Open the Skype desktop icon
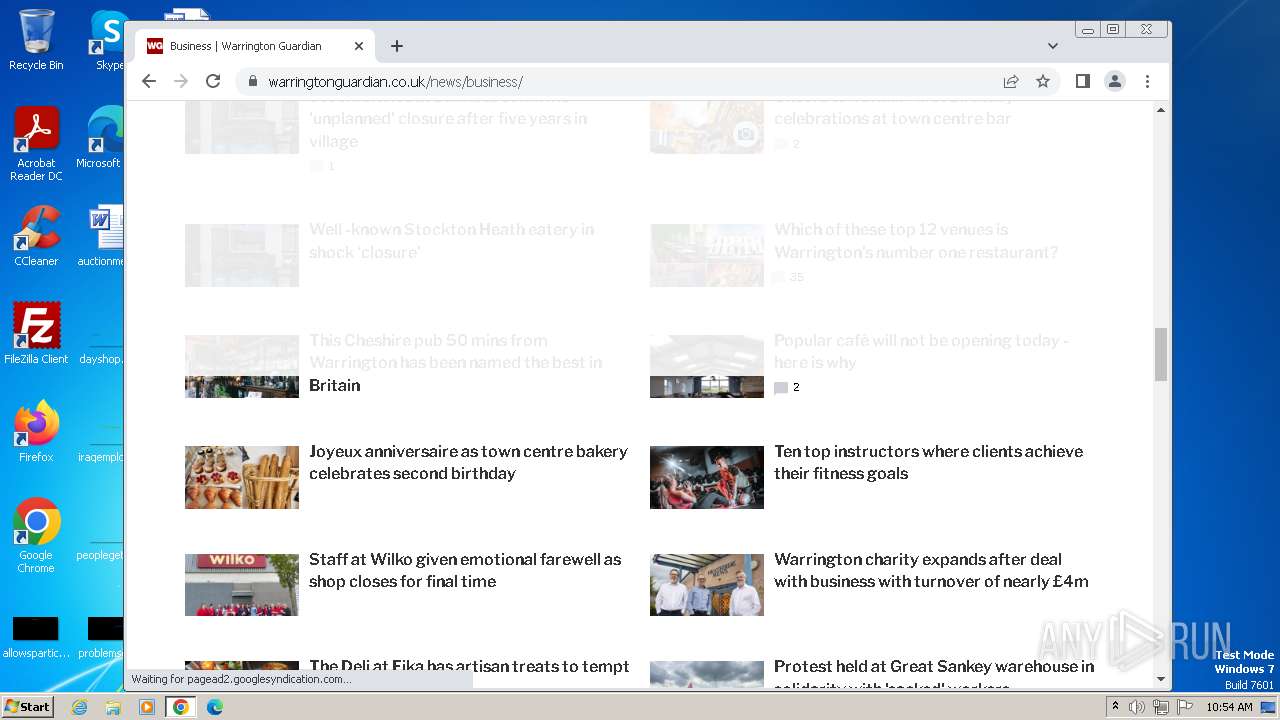Screen dimensions: 1280x720 click(x=108, y=40)
